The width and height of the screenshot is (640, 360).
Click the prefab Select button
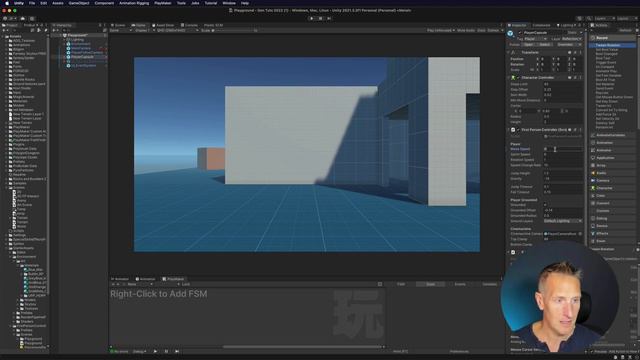(x=544, y=44)
